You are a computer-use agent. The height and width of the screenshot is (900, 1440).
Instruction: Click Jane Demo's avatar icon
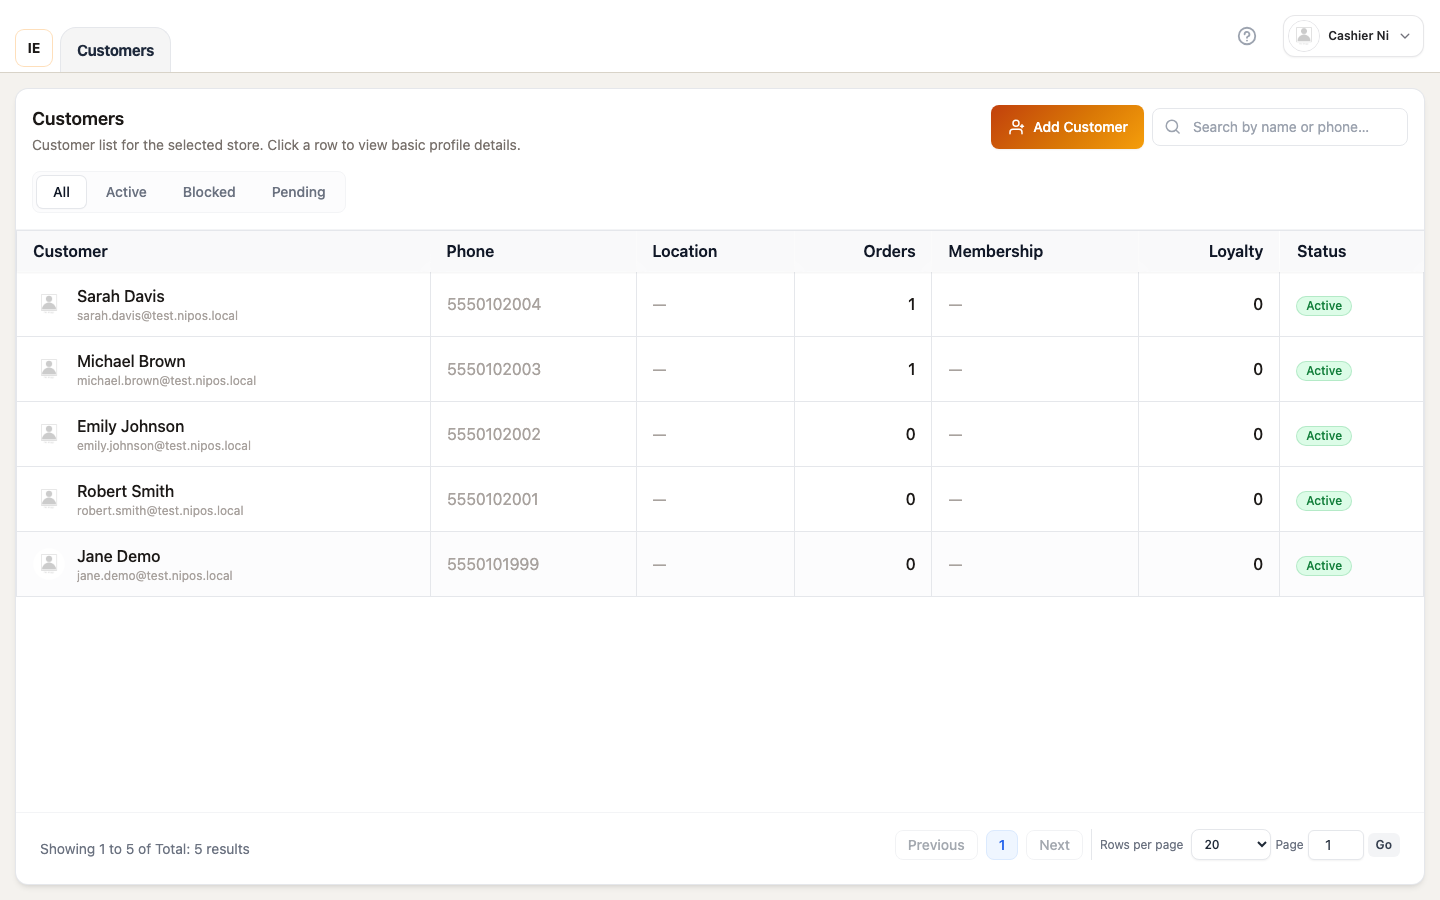tap(49, 564)
